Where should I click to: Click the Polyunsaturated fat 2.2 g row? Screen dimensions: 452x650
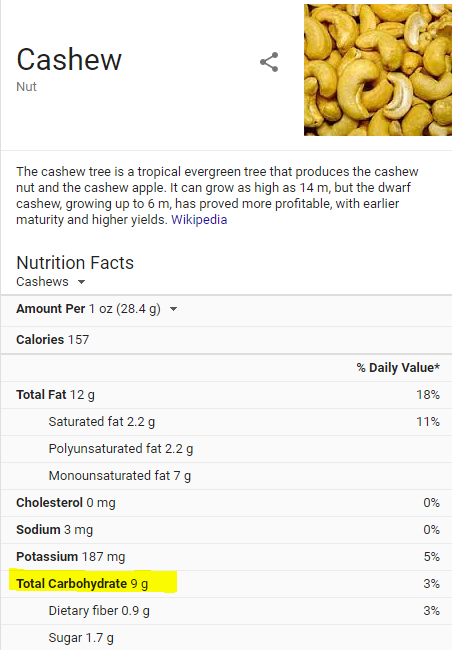tap(226, 449)
